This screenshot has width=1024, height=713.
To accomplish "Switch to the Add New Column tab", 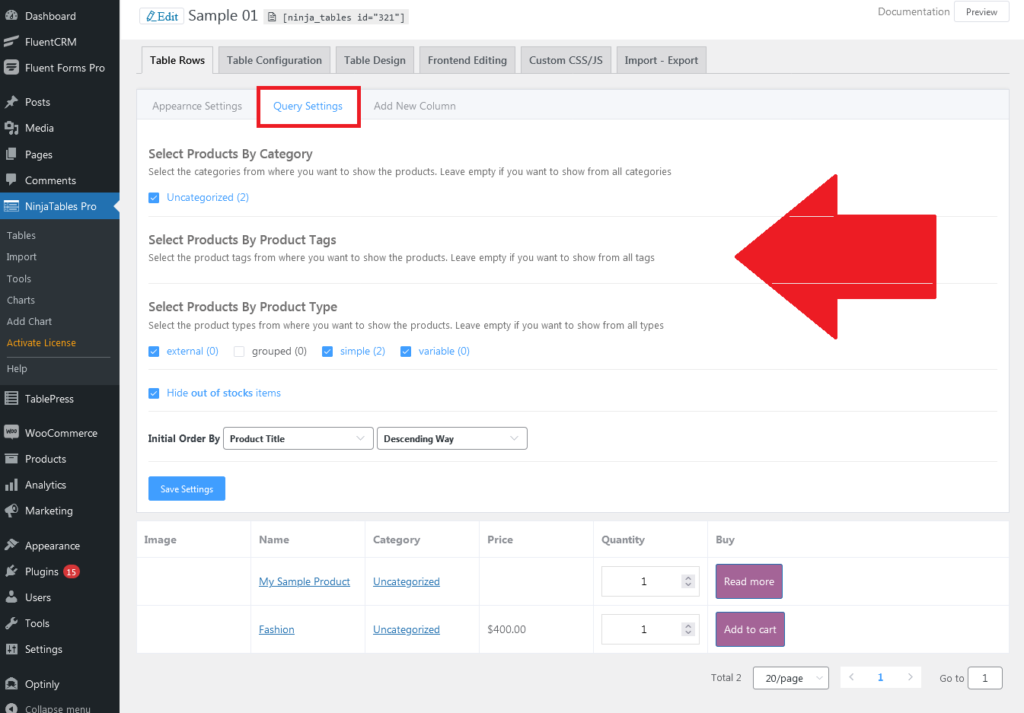I will [x=414, y=105].
